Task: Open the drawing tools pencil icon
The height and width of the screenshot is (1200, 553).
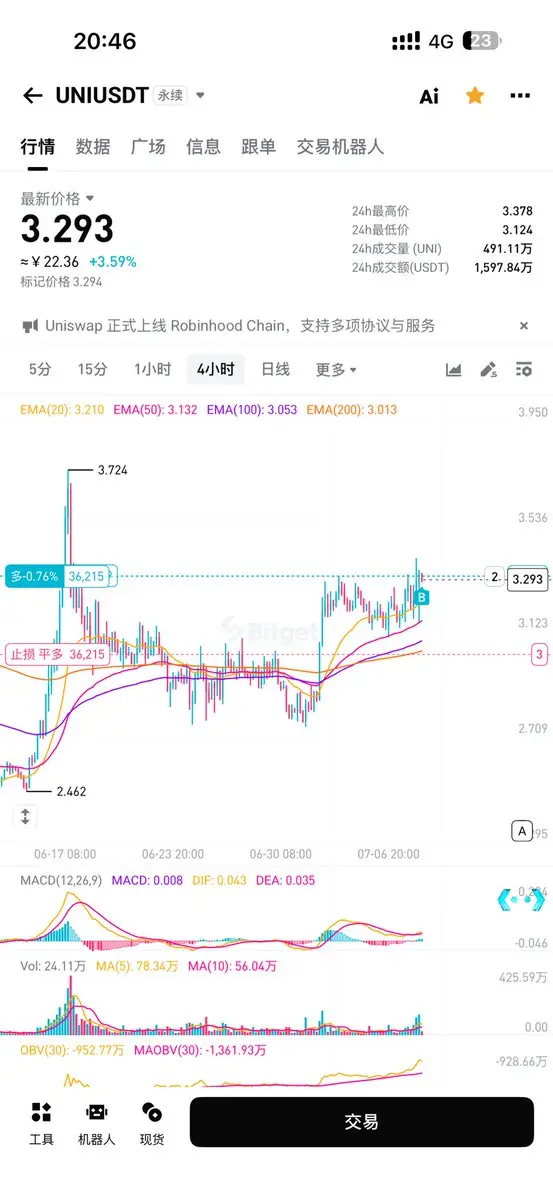Action: (x=488, y=370)
